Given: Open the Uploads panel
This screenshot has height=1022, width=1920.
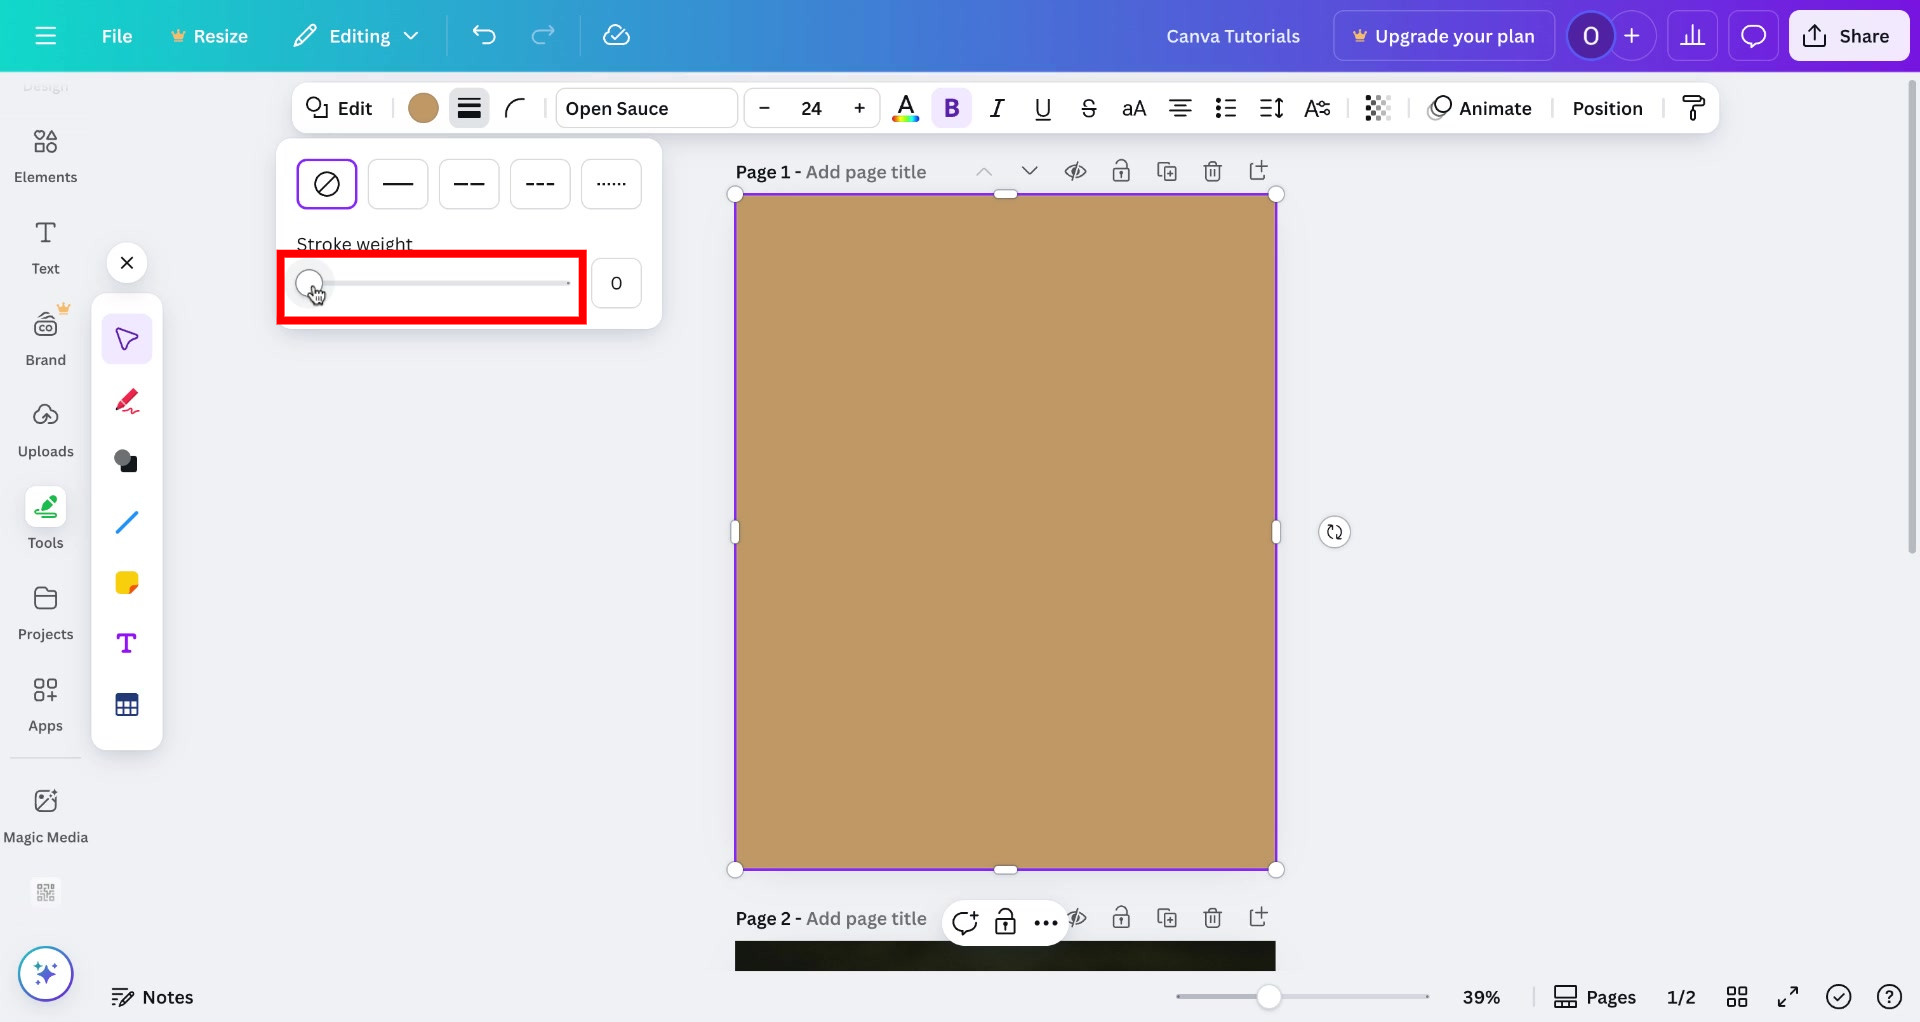Looking at the screenshot, I should tap(45, 430).
